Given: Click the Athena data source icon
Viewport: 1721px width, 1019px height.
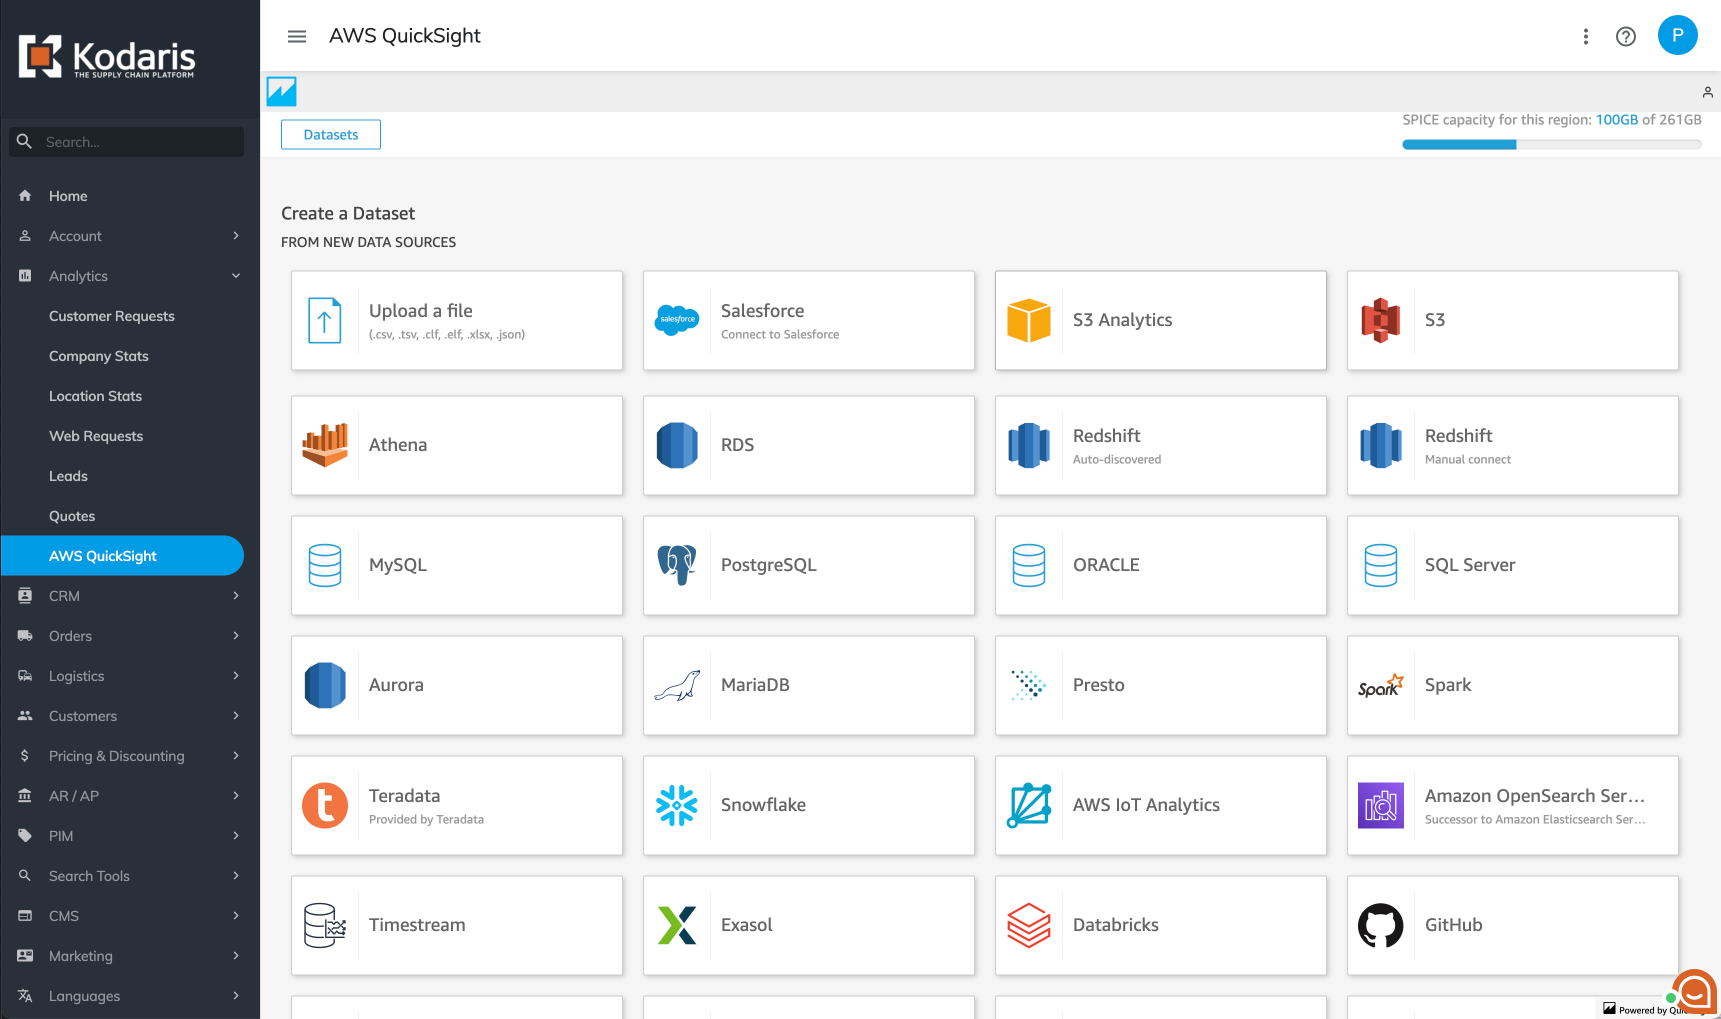Looking at the screenshot, I should 325,445.
